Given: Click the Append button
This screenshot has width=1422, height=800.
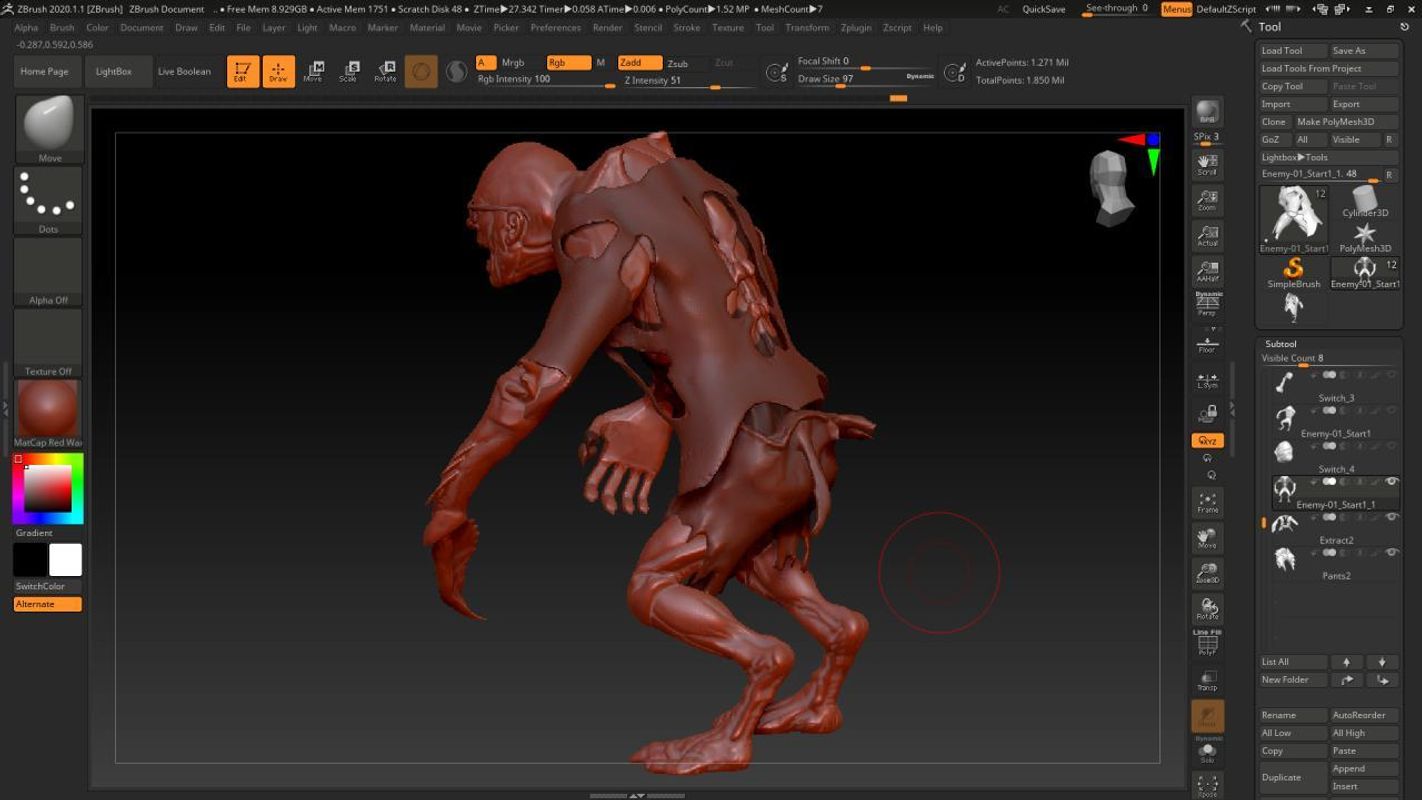Looking at the screenshot, I should pyautogui.click(x=1364, y=768).
